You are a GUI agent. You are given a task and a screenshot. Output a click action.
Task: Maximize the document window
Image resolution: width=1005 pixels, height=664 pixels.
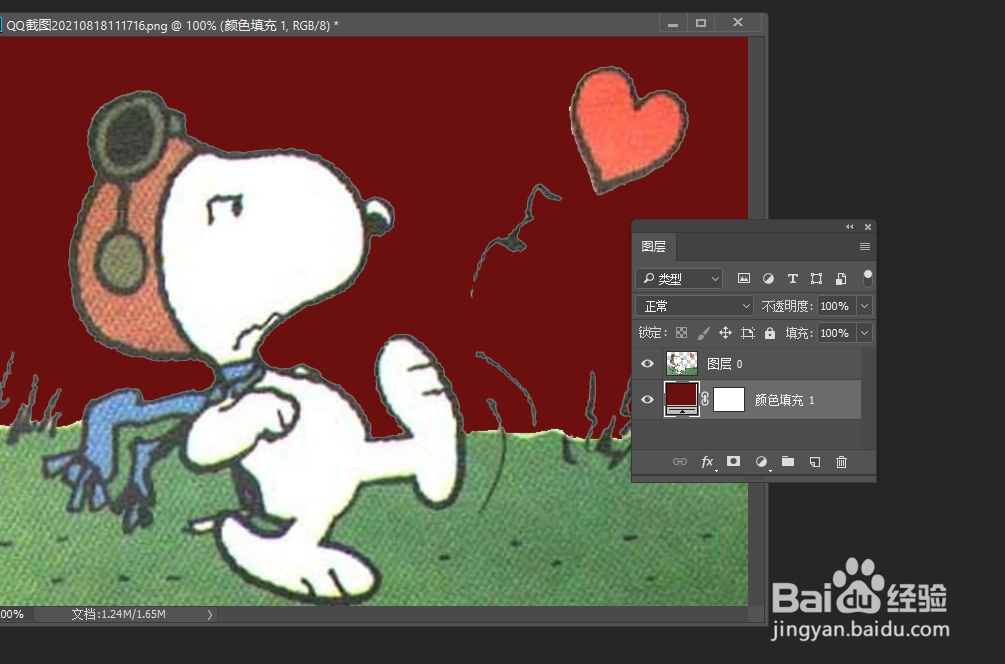coord(701,23)
